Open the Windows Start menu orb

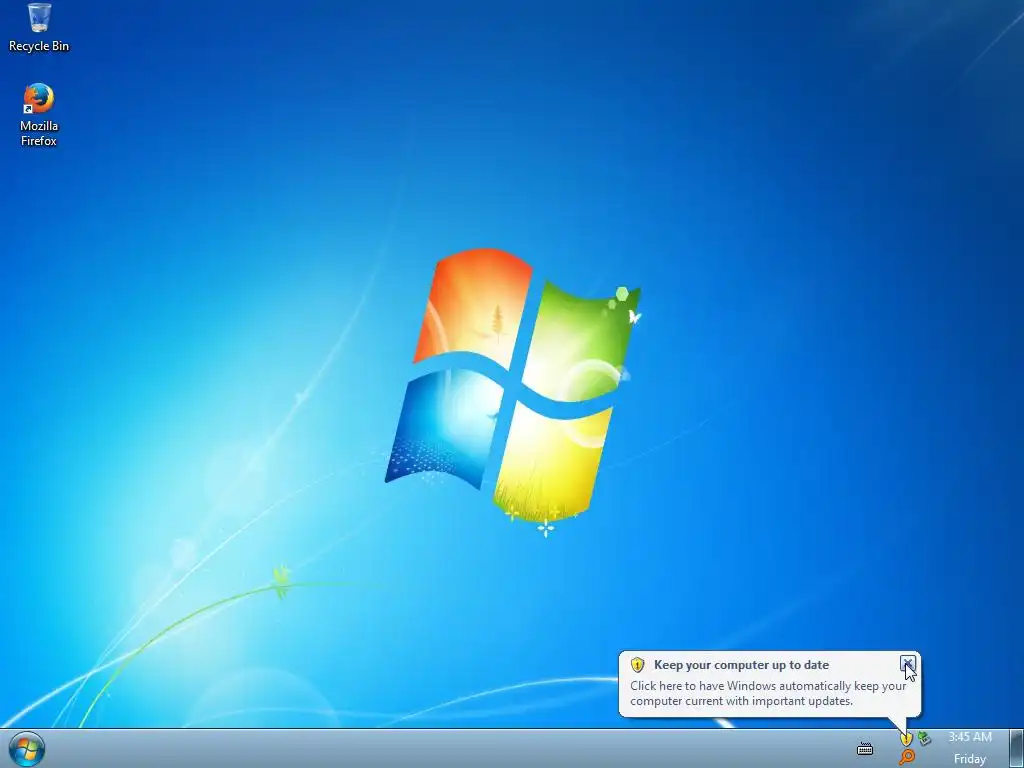point(26,748)
